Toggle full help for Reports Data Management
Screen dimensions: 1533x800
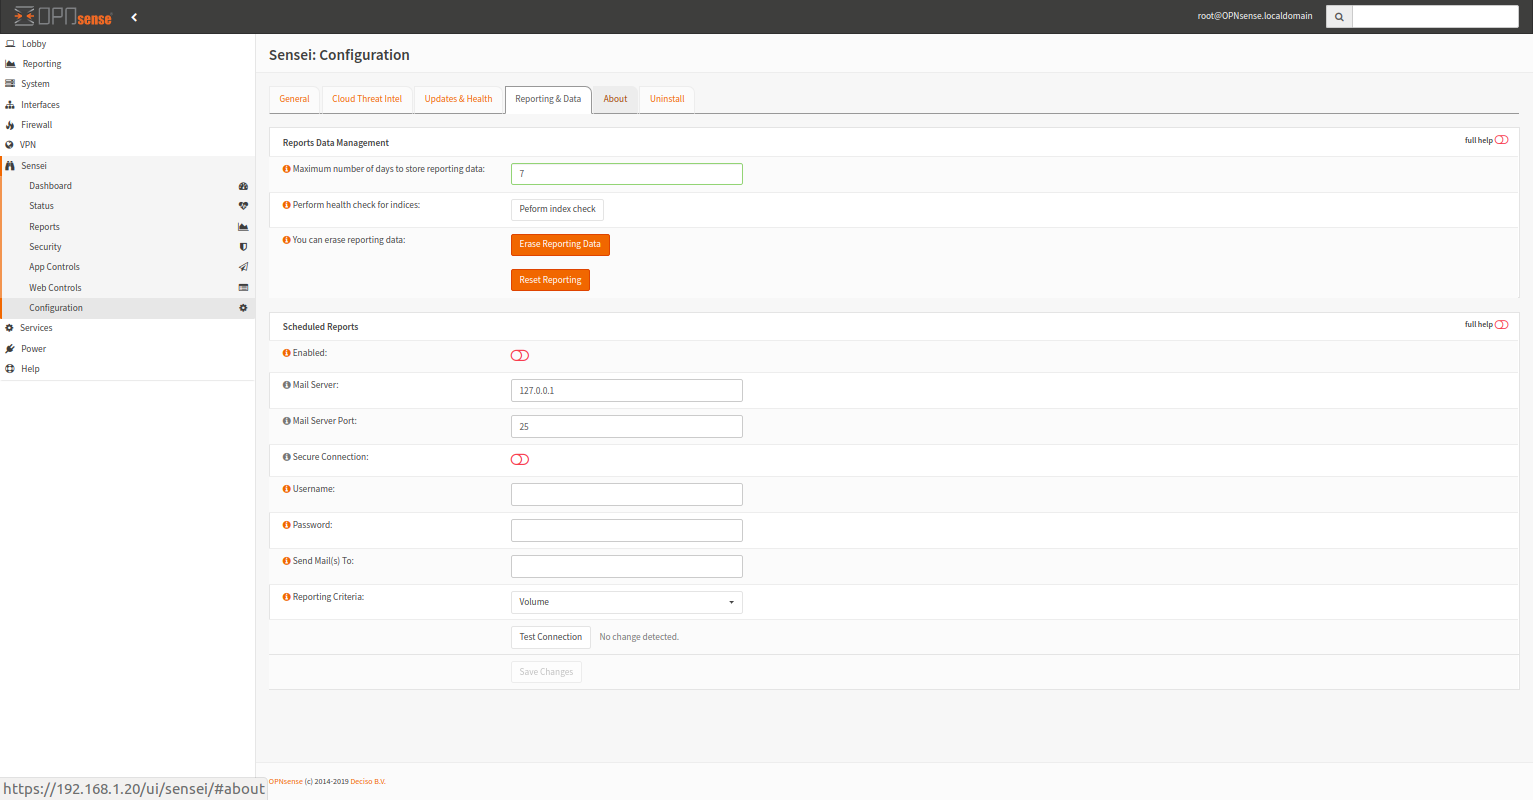click(1501, 140)
